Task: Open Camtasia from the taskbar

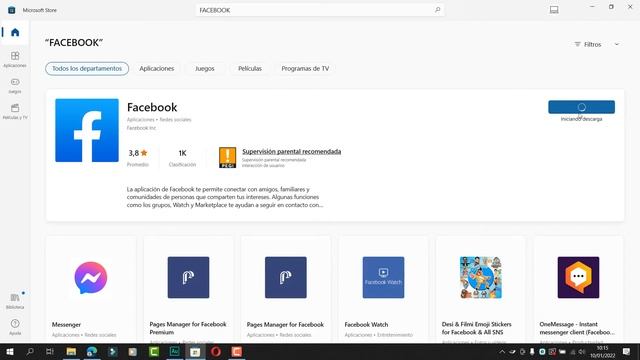Action: (154, 352)
